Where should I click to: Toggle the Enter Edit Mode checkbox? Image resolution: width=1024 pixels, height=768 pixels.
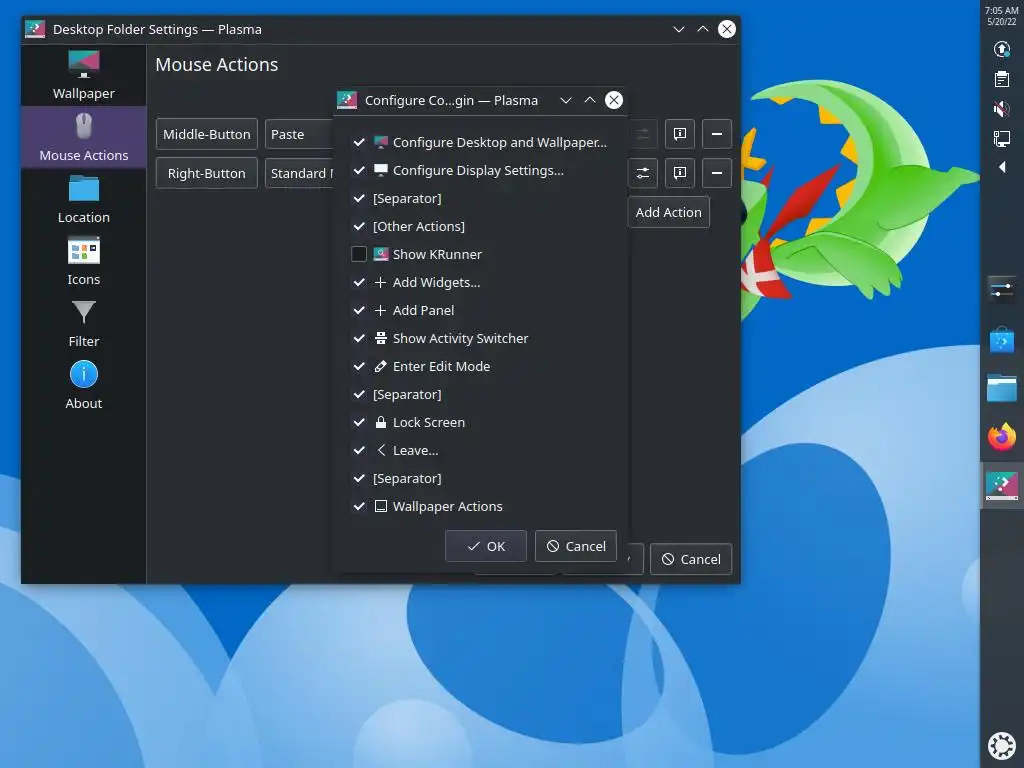[359, 366]
